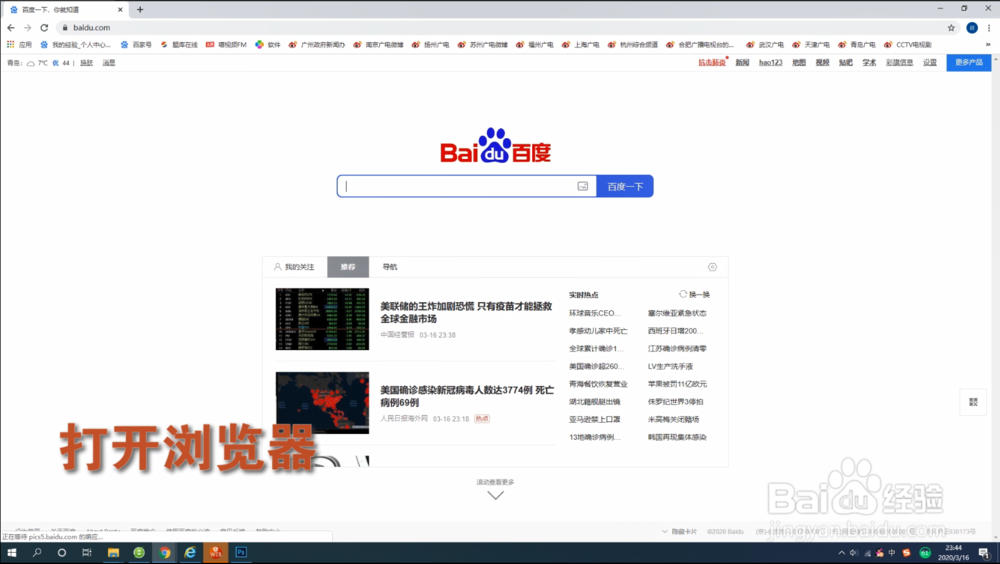The width and height of the screenshot is (1000, 564).
Task: Open hot topic 环球音乐CEO...
Action: coord(594,313)
